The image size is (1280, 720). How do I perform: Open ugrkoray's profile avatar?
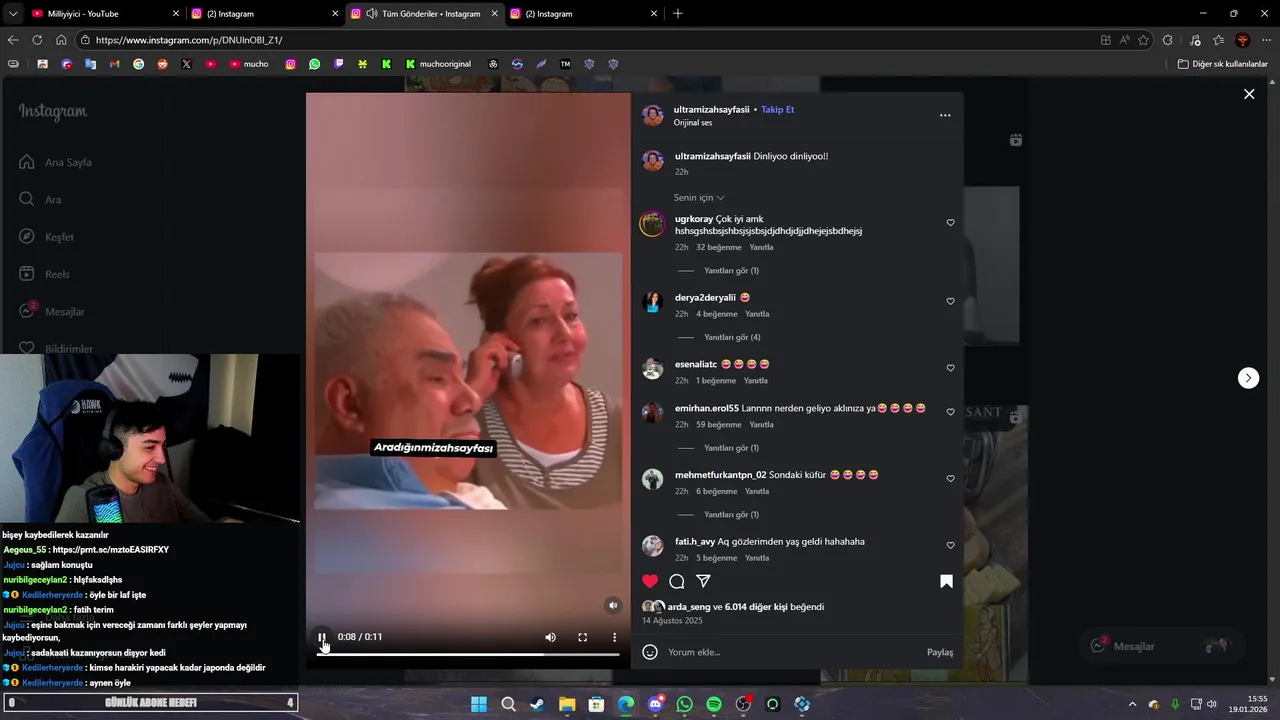(x=652, y=223)
